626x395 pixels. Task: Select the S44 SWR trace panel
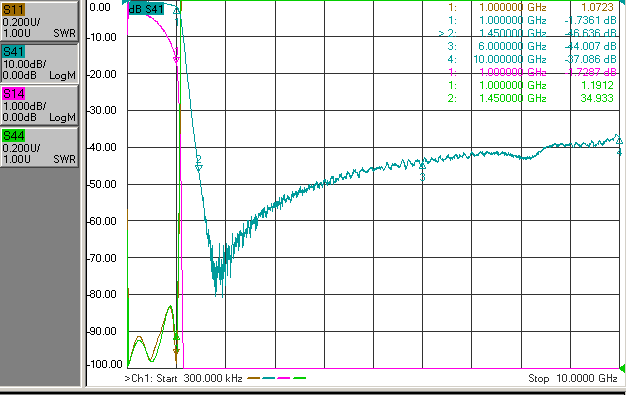(x=39, y=147)
